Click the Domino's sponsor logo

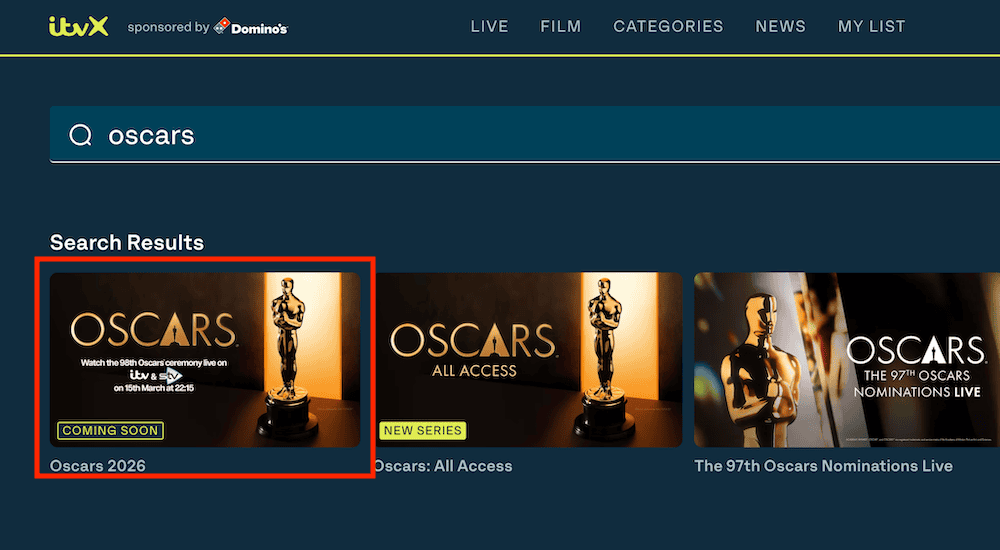pos(251,28)
